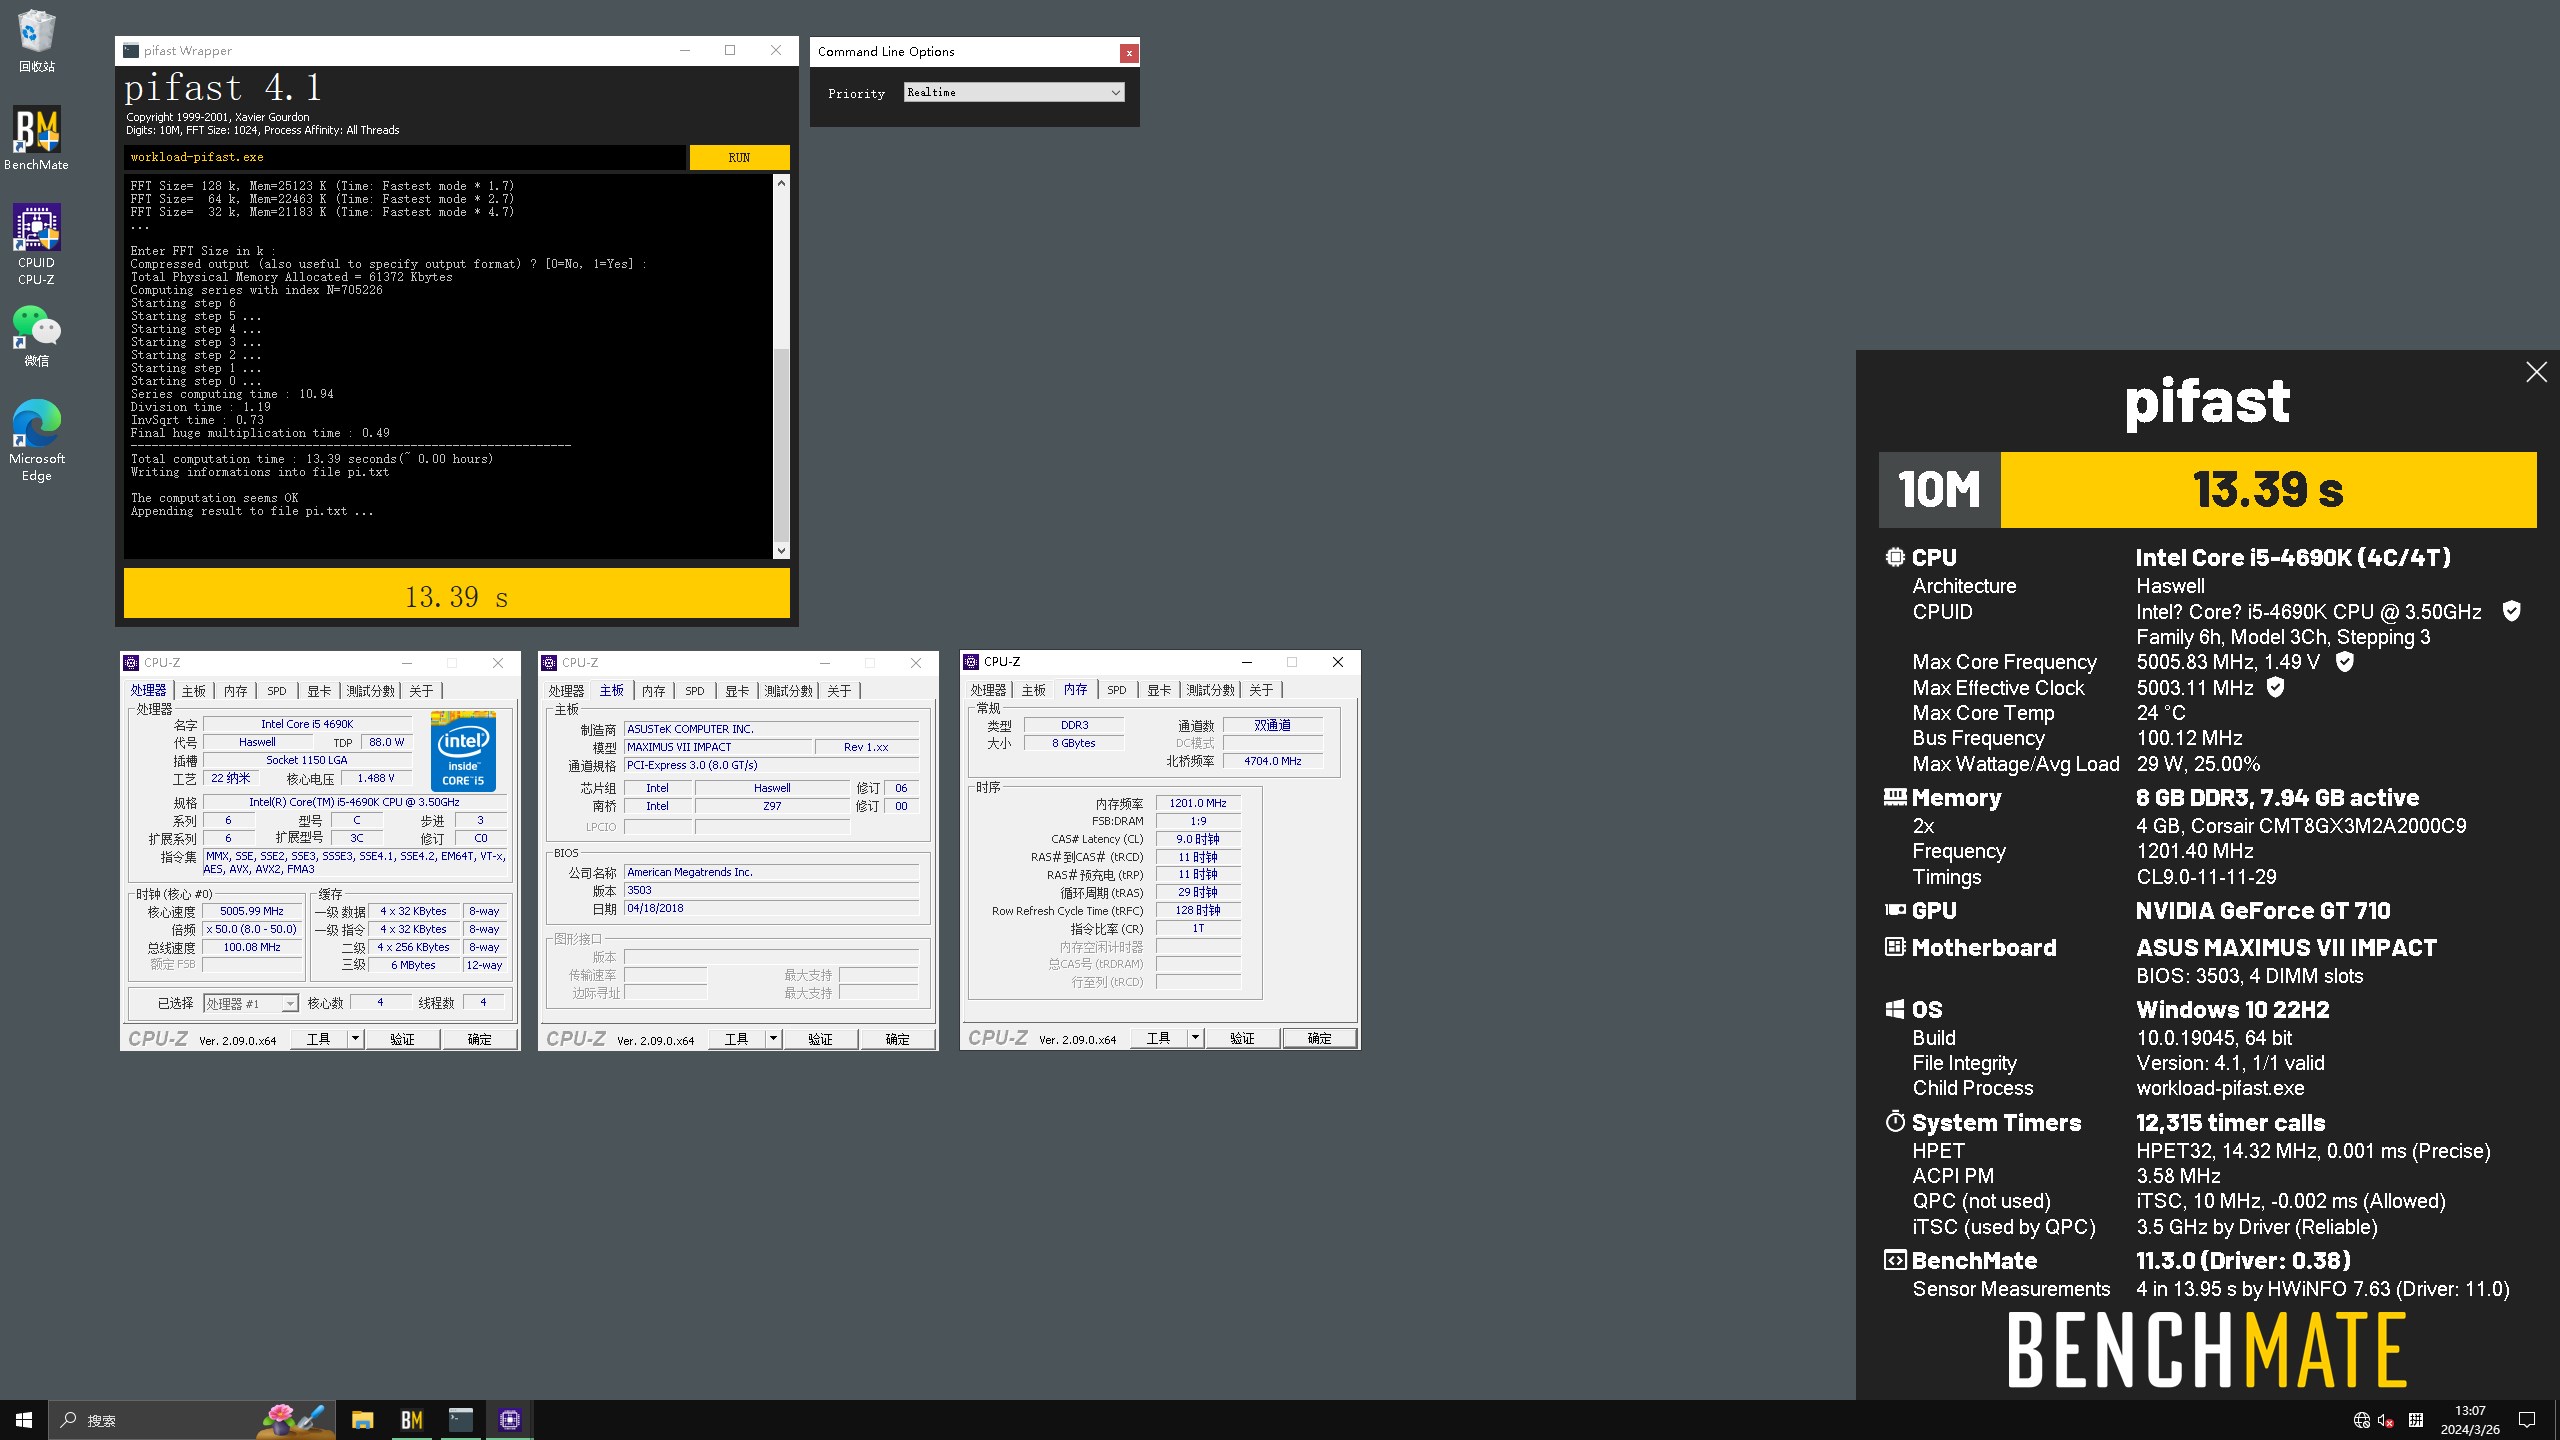Image resolution: width=2560 pixels, height=1440 pixels.
Task: Click the Total computation time line in console
Action: click(312, 459)
